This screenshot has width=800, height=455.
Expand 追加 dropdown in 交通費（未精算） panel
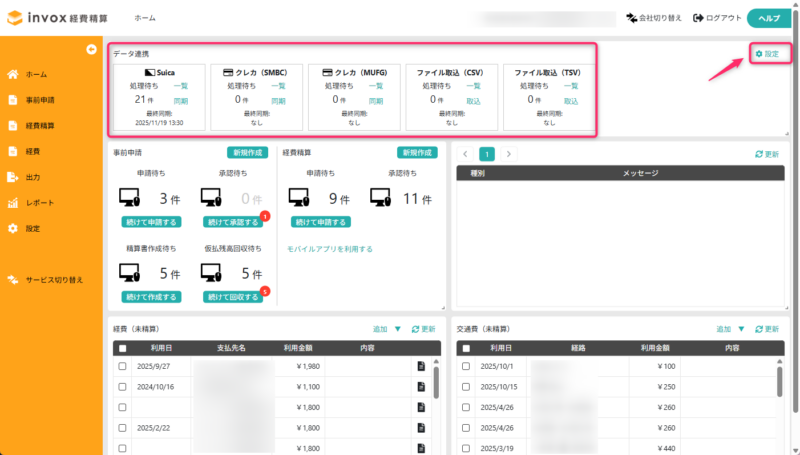[x=742, y=329]
